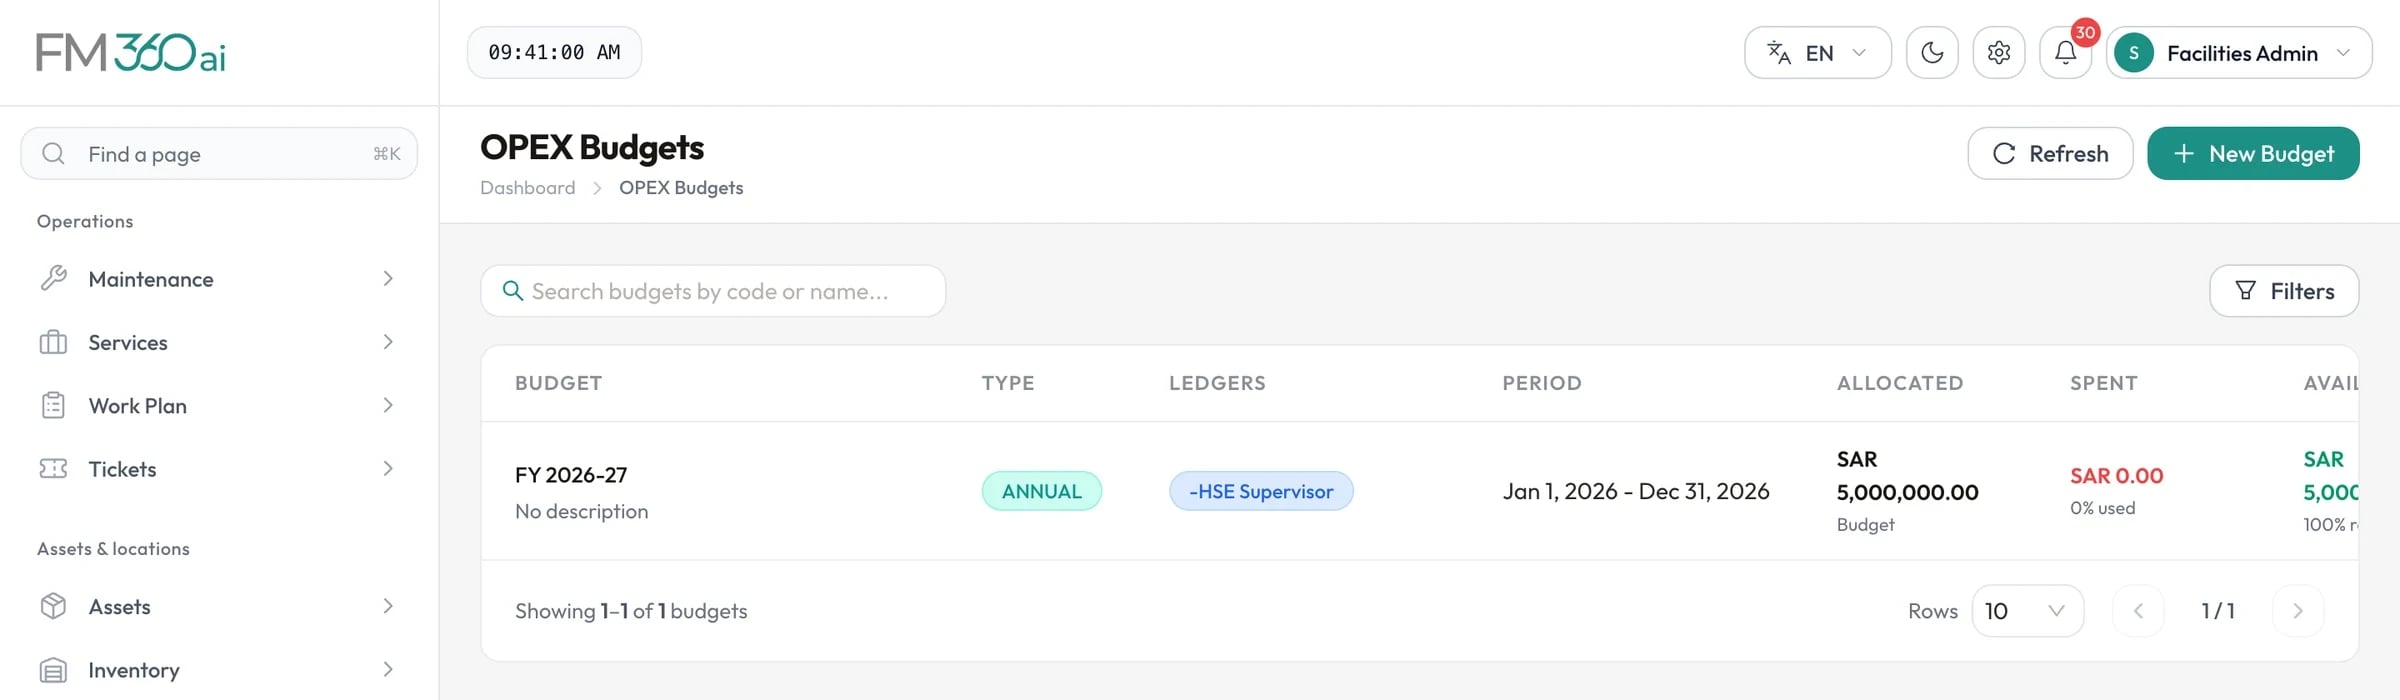Open the Rows per page dropdown
Screen dimensions: 2400x700
(2027, 611)
